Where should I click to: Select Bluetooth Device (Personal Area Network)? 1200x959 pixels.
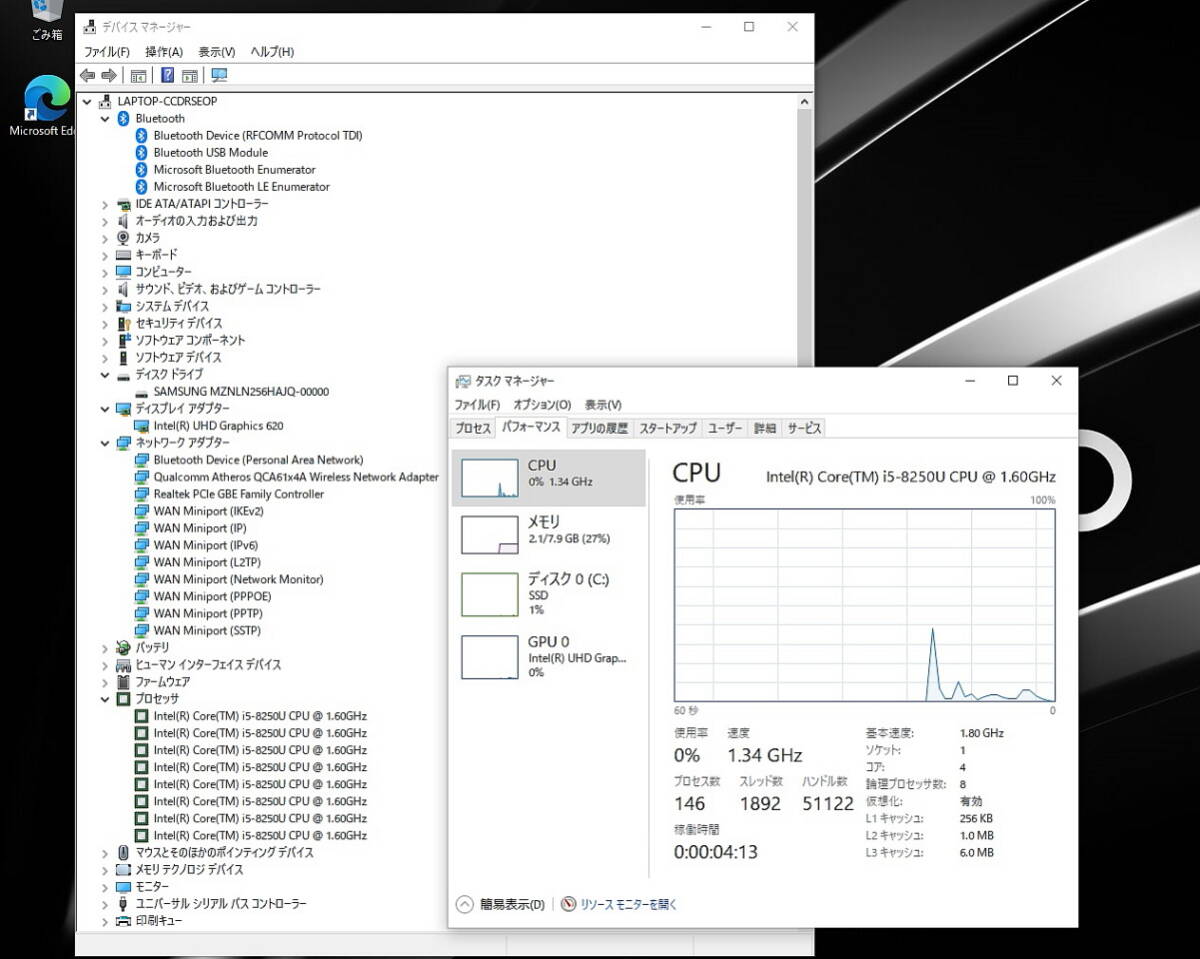[258, 460]
